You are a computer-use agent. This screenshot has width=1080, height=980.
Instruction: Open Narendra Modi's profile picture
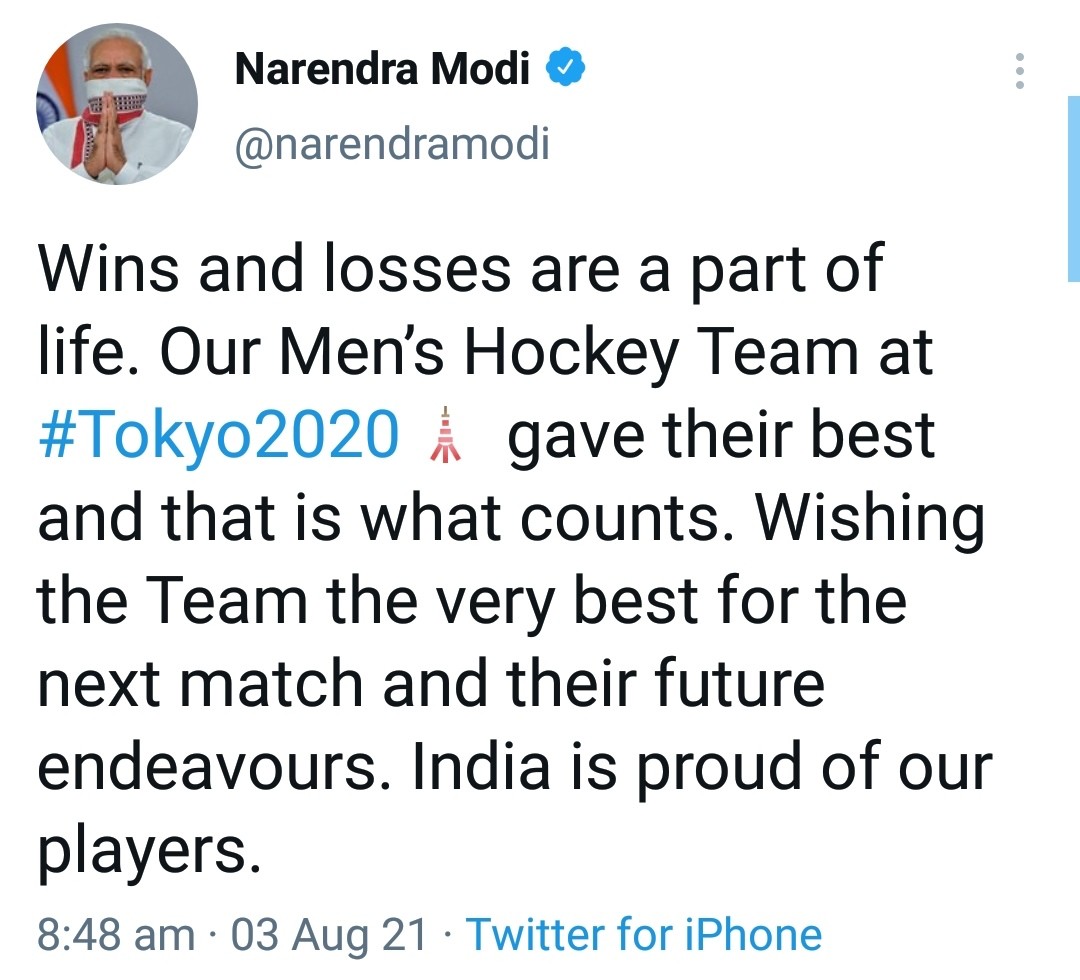[x=117, y=104]
